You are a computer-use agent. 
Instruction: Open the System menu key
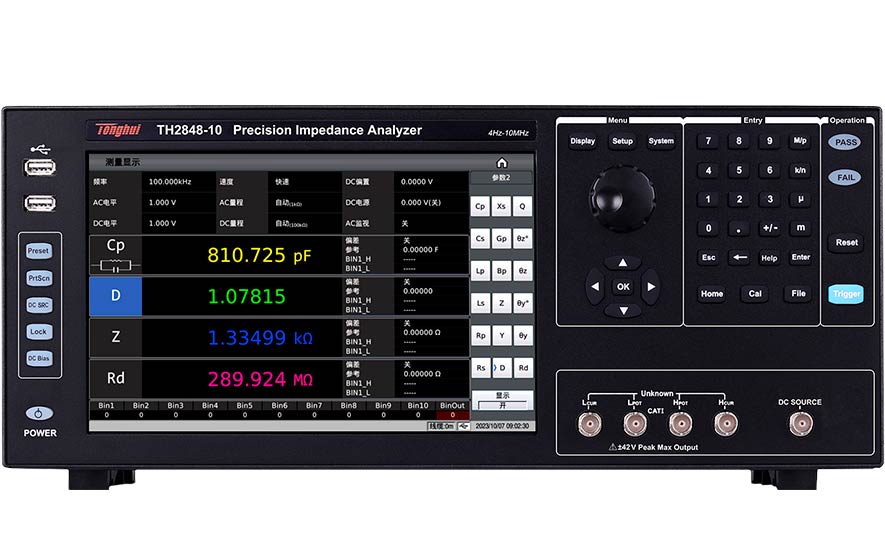pyautogui.click(x=661, y=141)
